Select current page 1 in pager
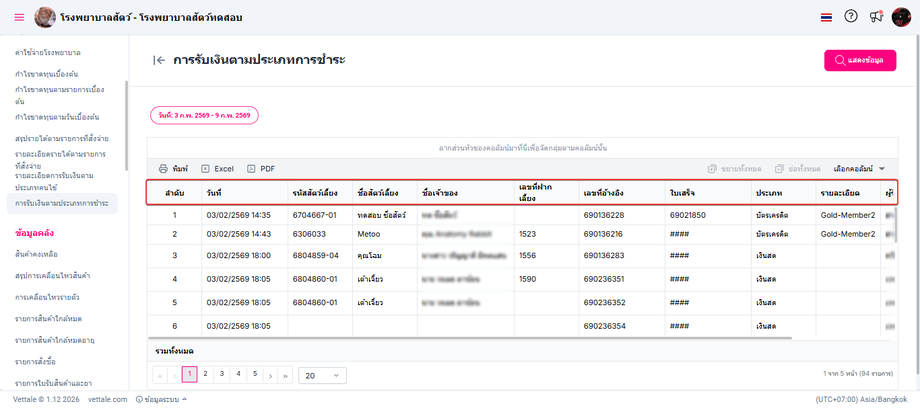Screen dimensions: 920x408 click(x=190, y=375)
